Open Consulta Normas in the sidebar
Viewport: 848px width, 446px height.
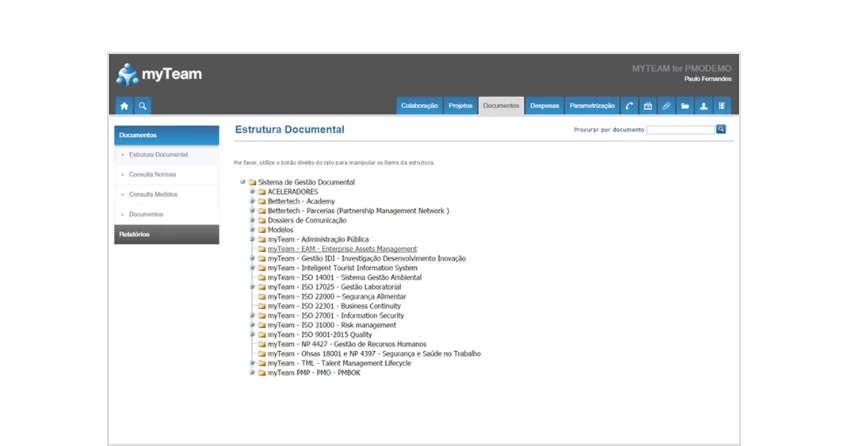153,174
